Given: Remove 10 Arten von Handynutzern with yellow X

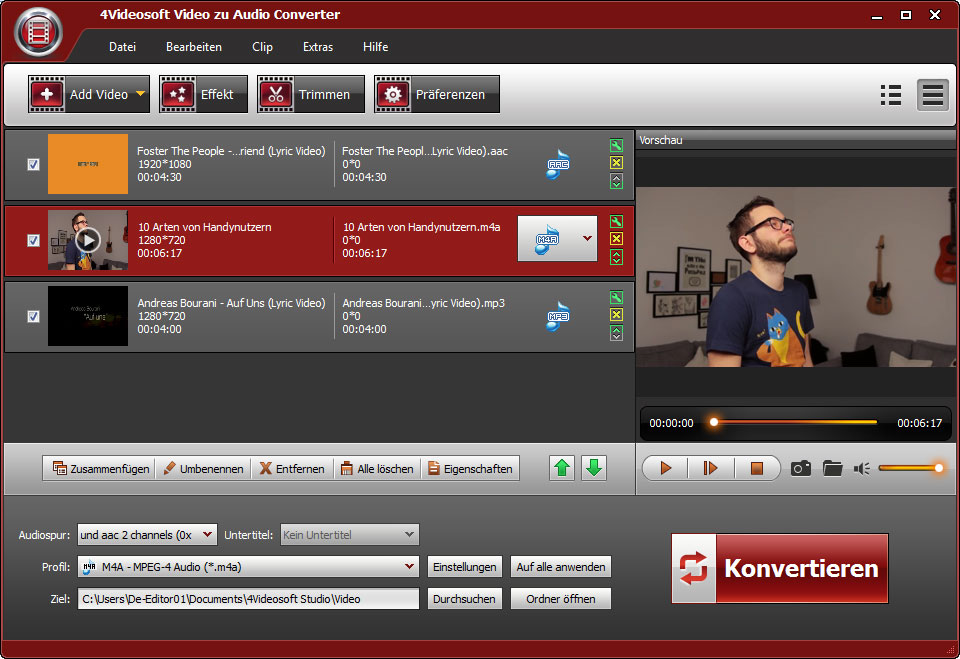Looking at the screenshot, I should coord(617,239).
